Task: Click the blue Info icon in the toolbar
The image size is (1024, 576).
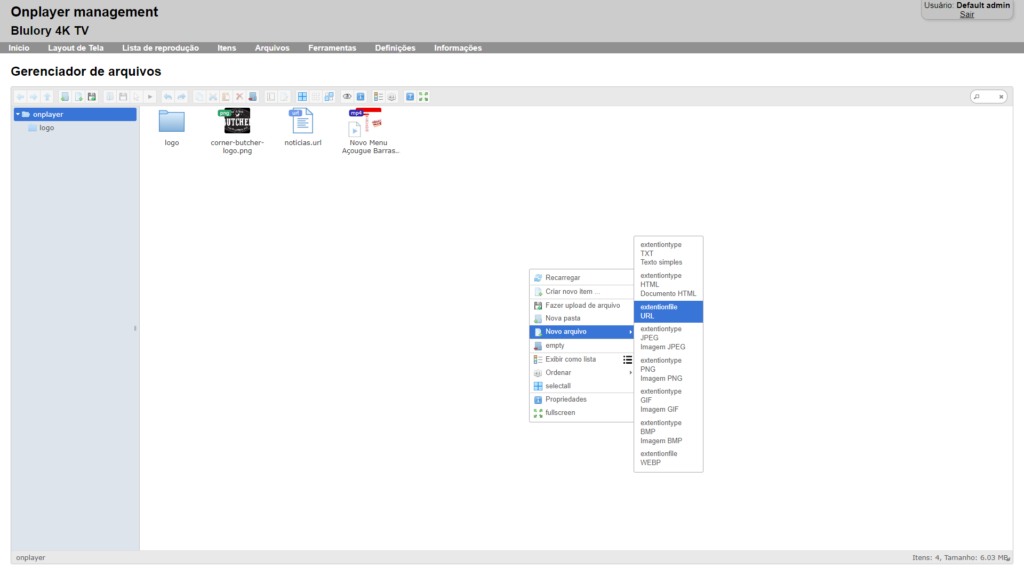Action: point(360,97)
